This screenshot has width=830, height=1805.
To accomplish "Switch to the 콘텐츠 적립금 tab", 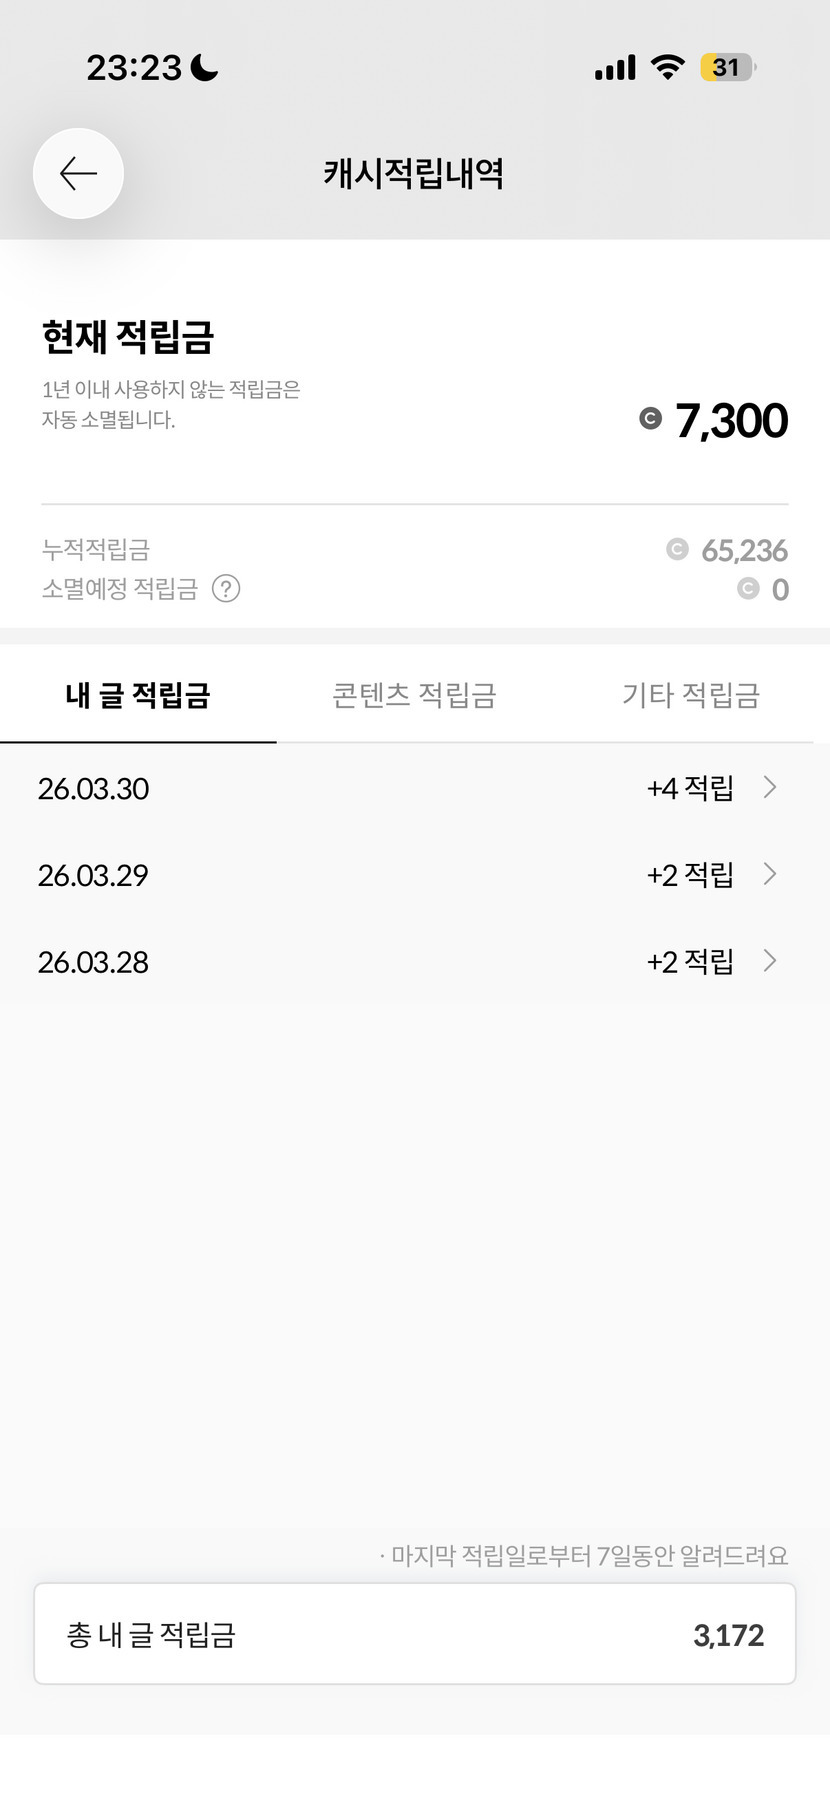I will (x=414, y=695).
